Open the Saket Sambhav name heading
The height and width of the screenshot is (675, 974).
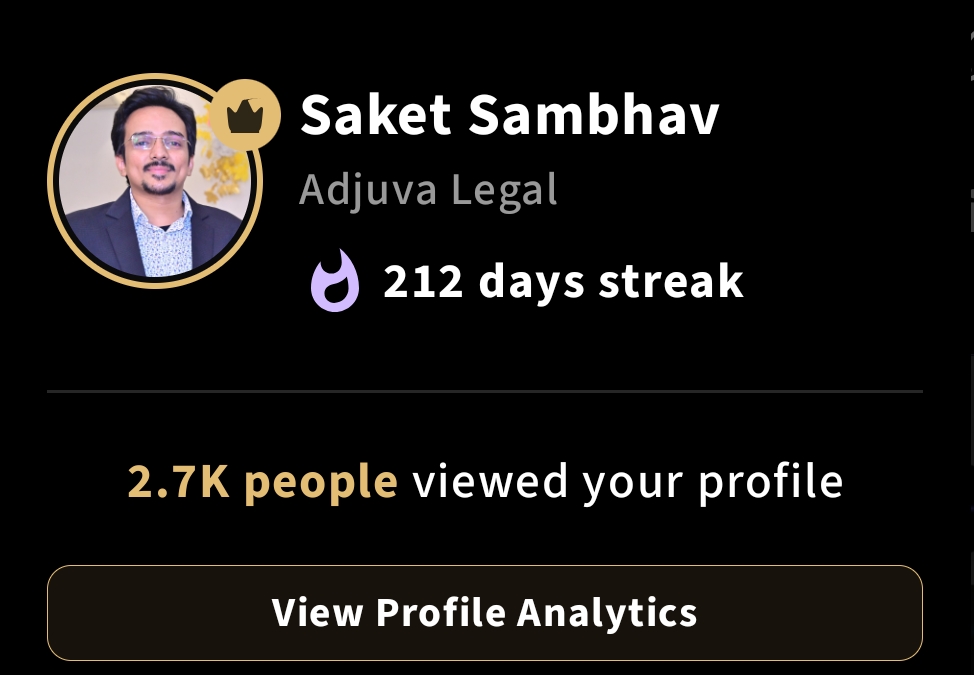[509, 115]
